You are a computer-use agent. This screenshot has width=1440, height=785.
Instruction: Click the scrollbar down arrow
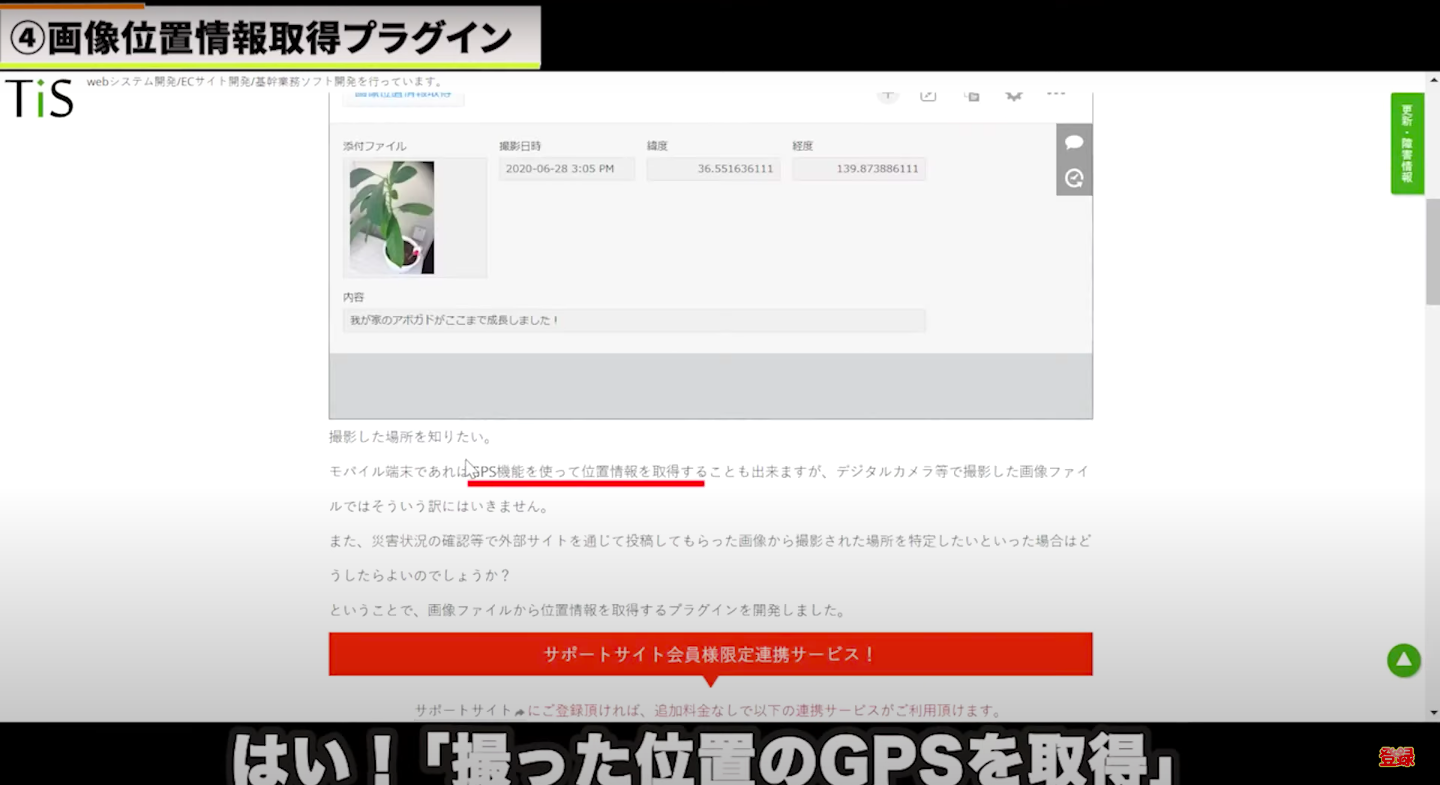click(x=1432, y=713)
